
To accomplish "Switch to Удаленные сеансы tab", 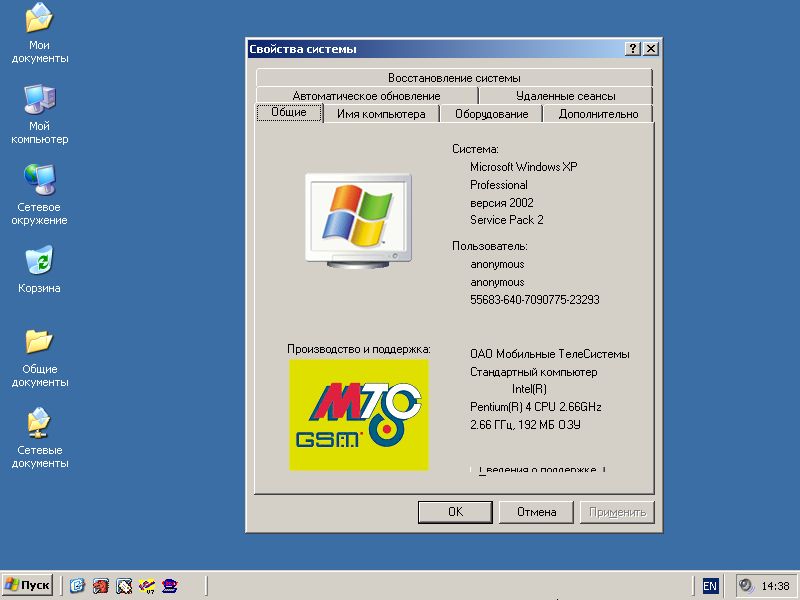I will pyautogui.click(x=565, y=96).
